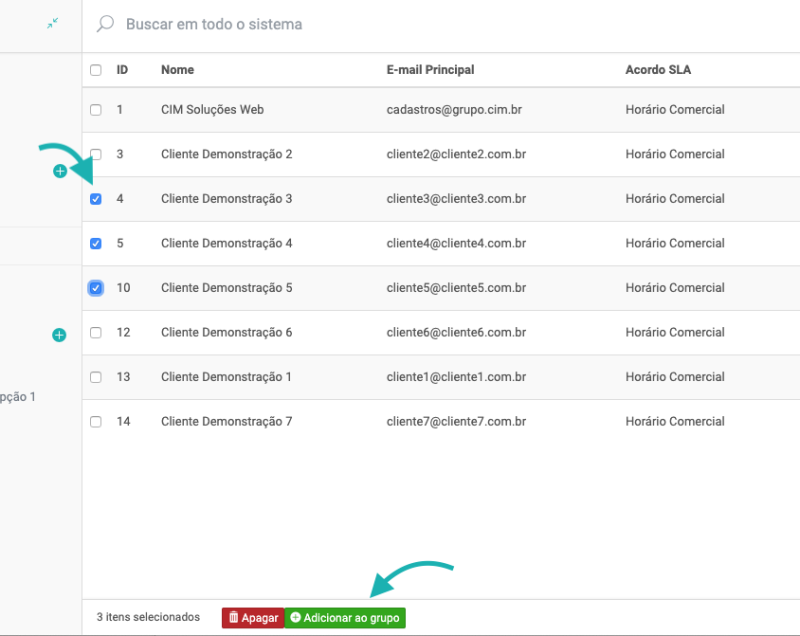
Task: Toggle the select-all checkbox in table header
Action: [96, 70]
